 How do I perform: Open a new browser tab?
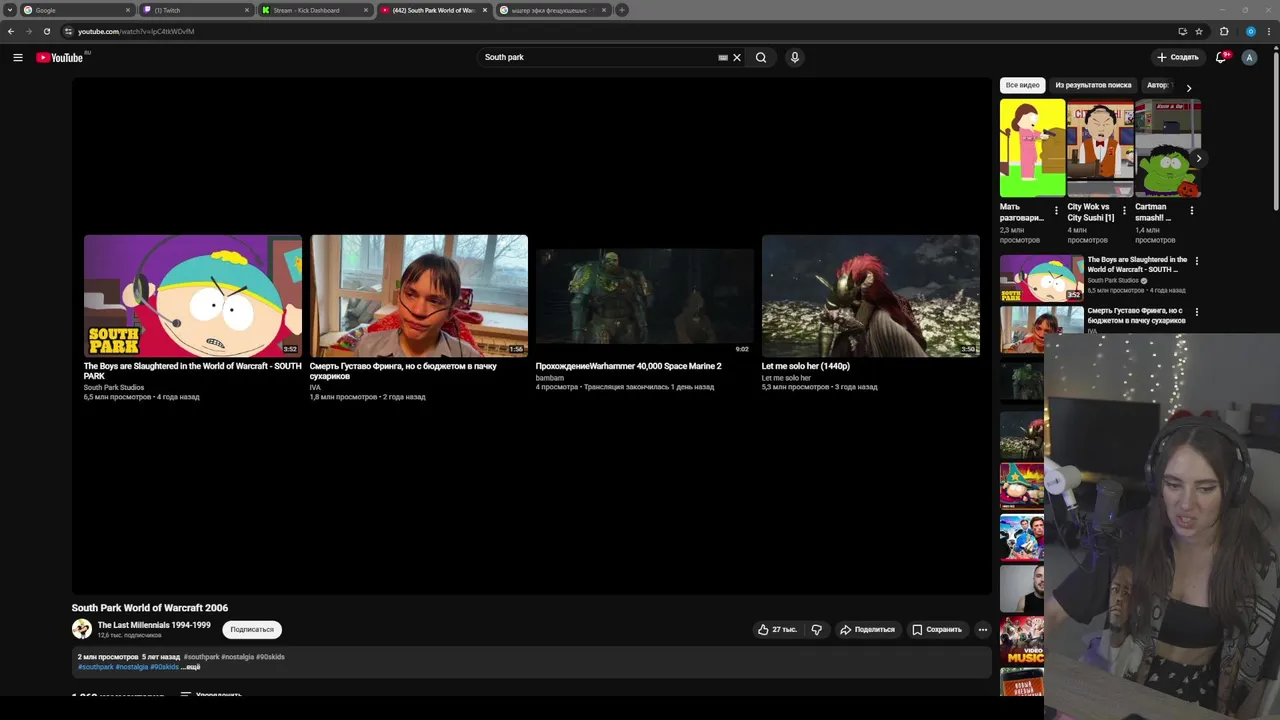622,10
